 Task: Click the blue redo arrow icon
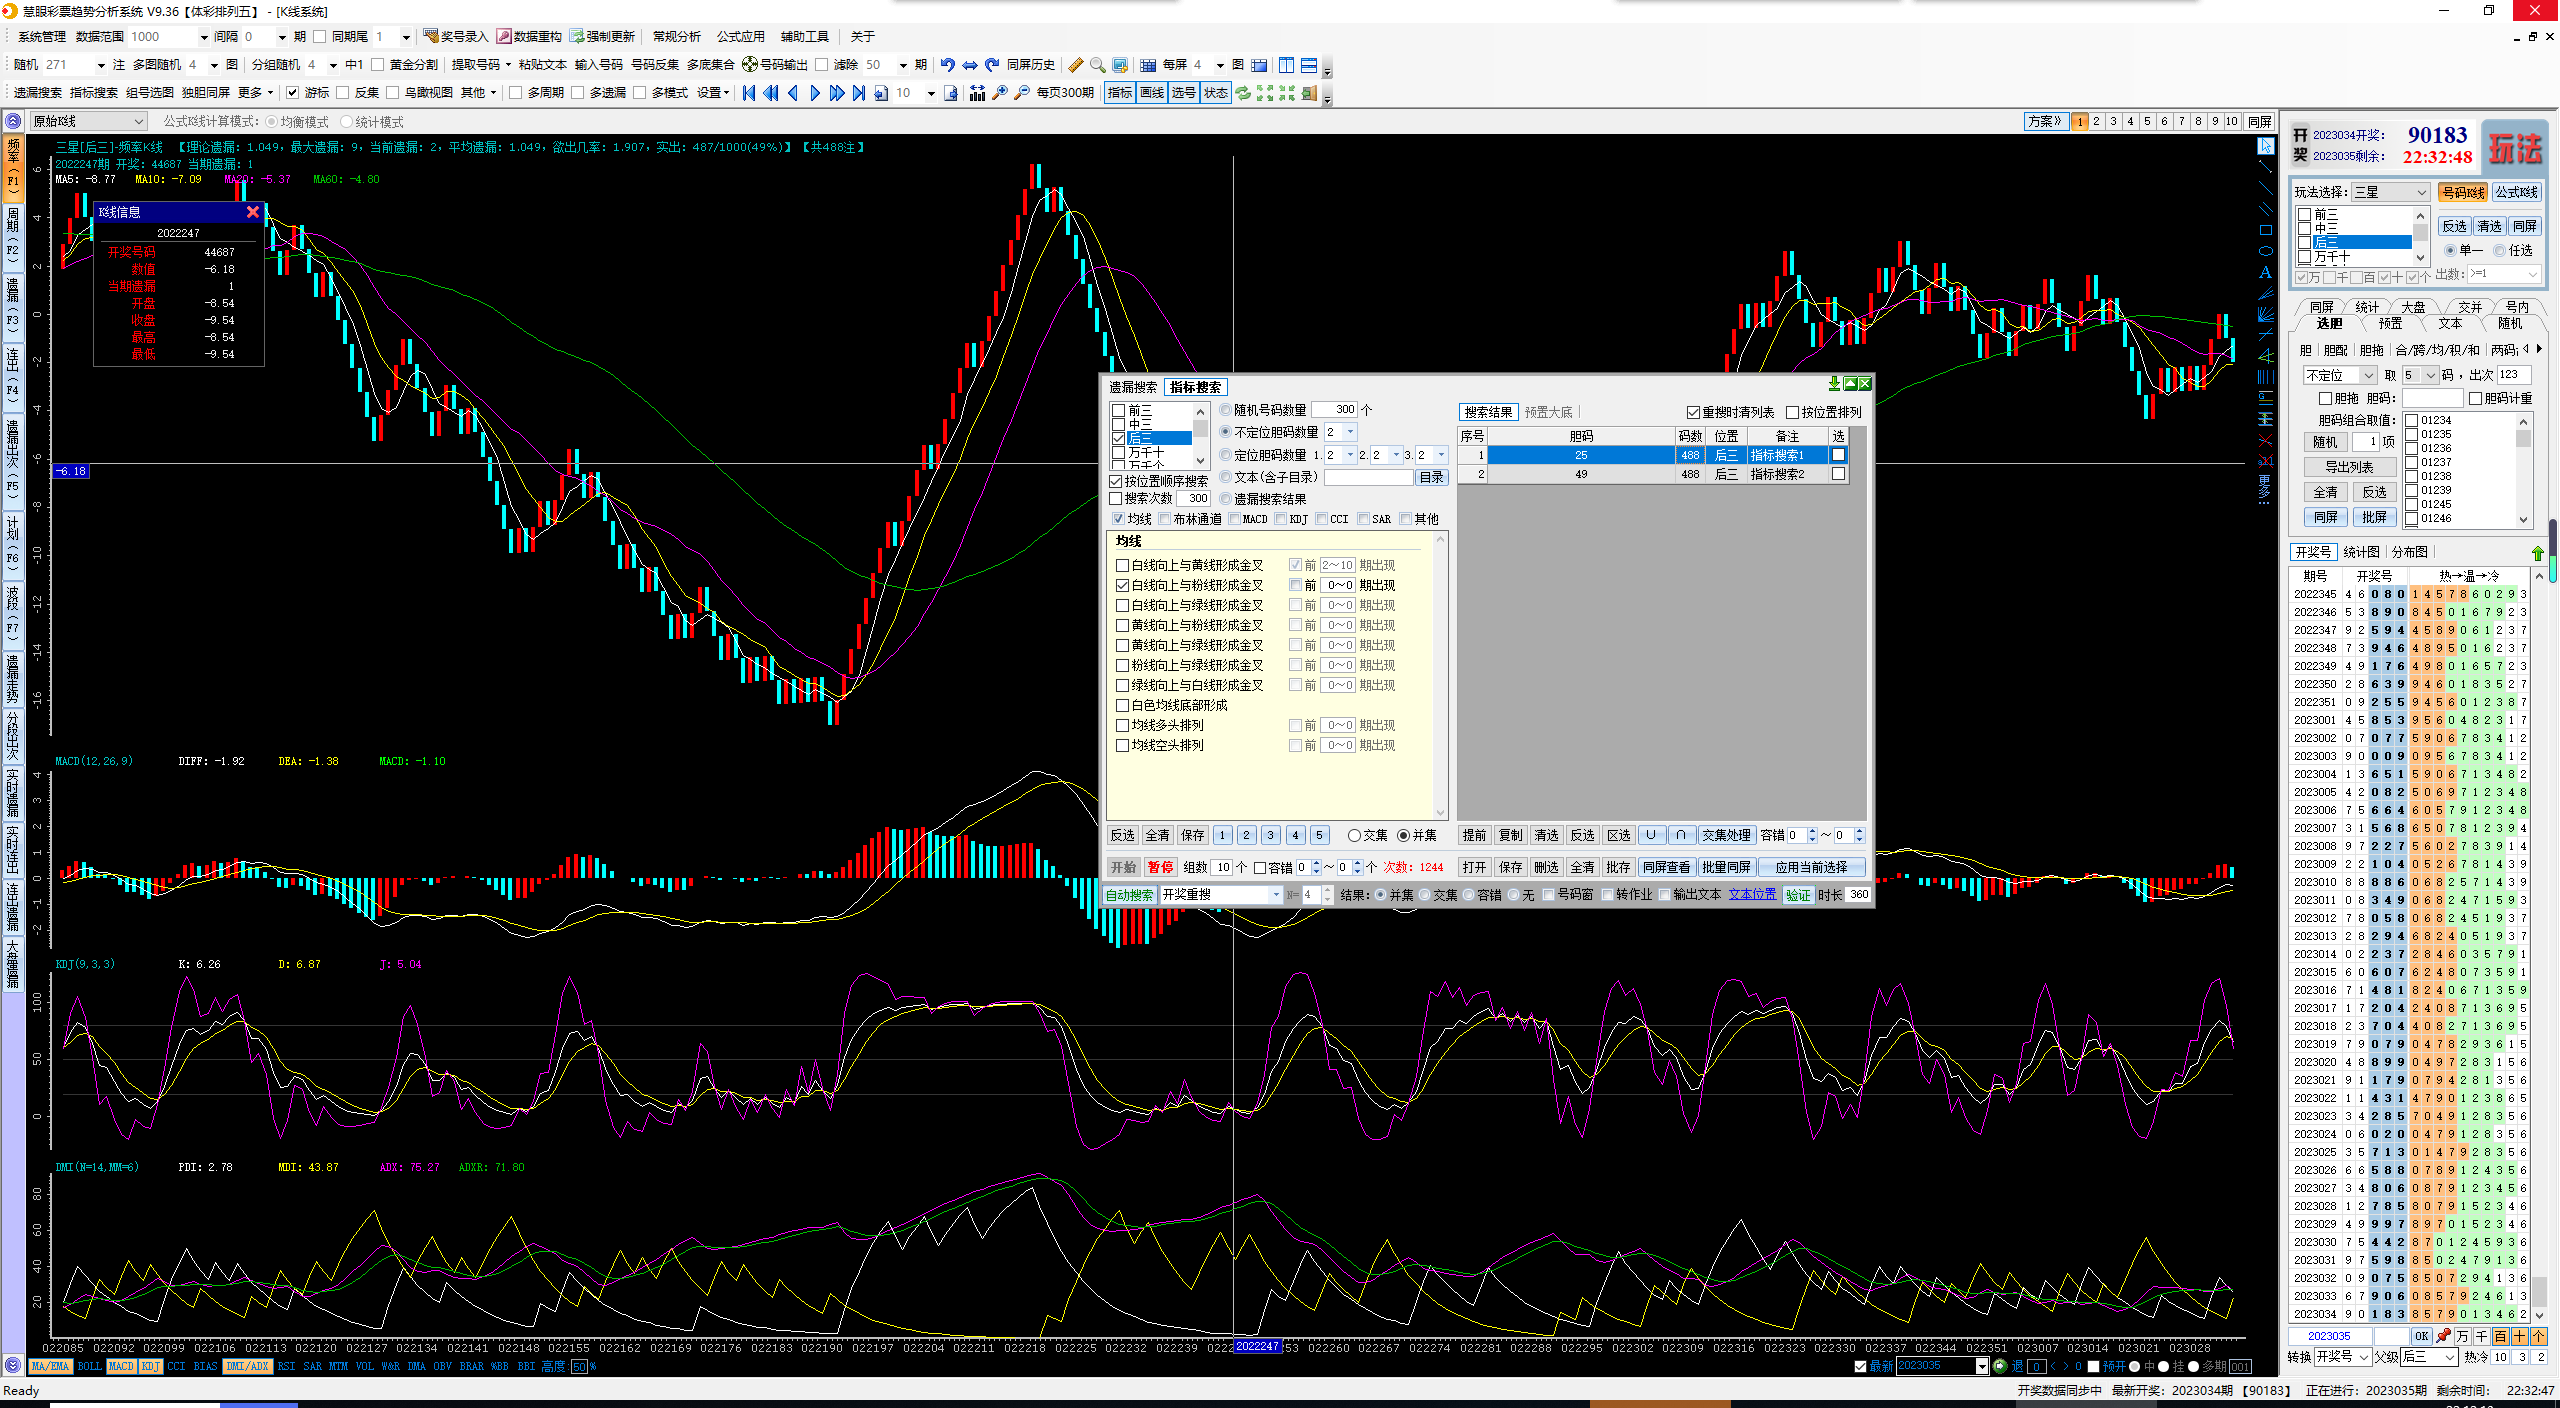[x=992, y=65]
